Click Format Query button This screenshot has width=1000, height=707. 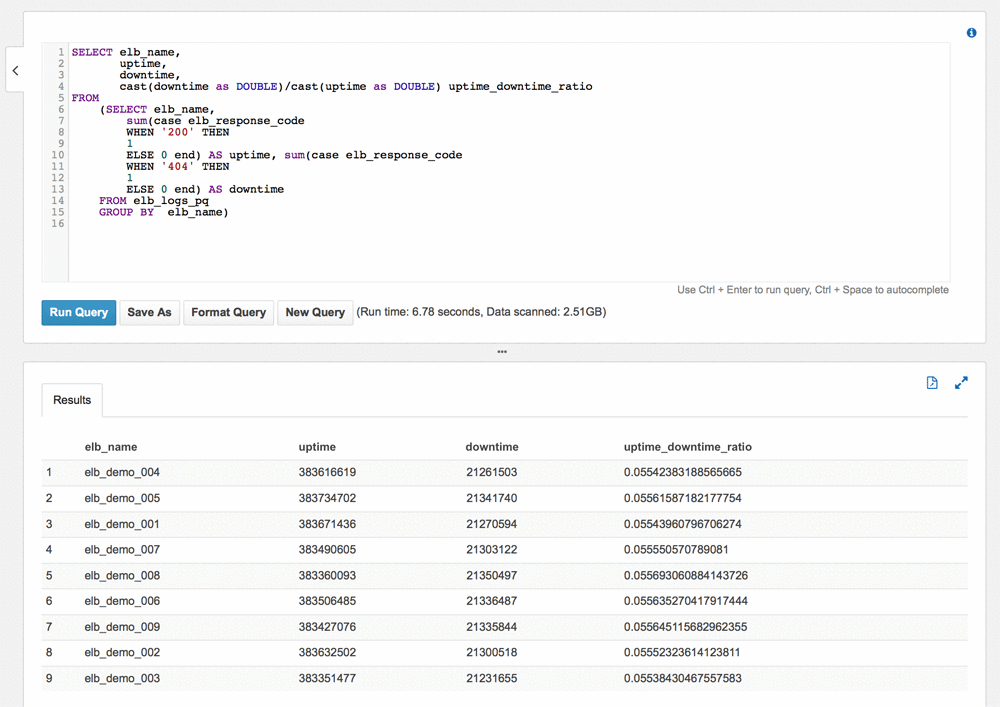tap(228, 312)
